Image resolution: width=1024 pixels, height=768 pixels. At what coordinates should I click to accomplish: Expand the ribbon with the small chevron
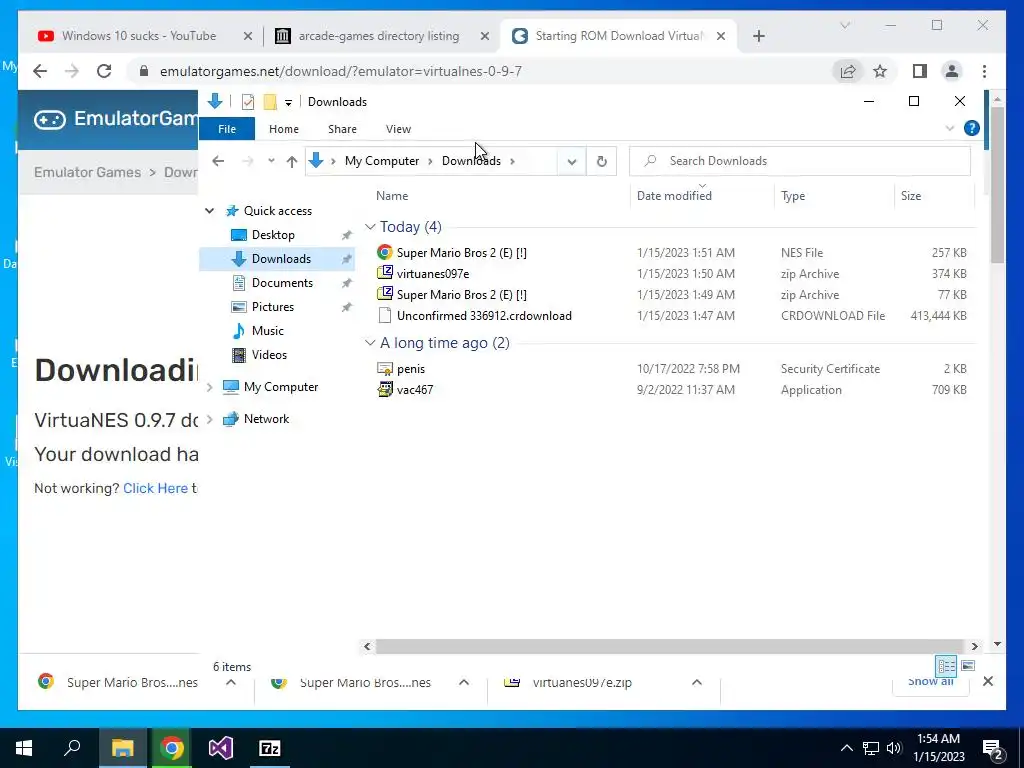coord(950,129)
